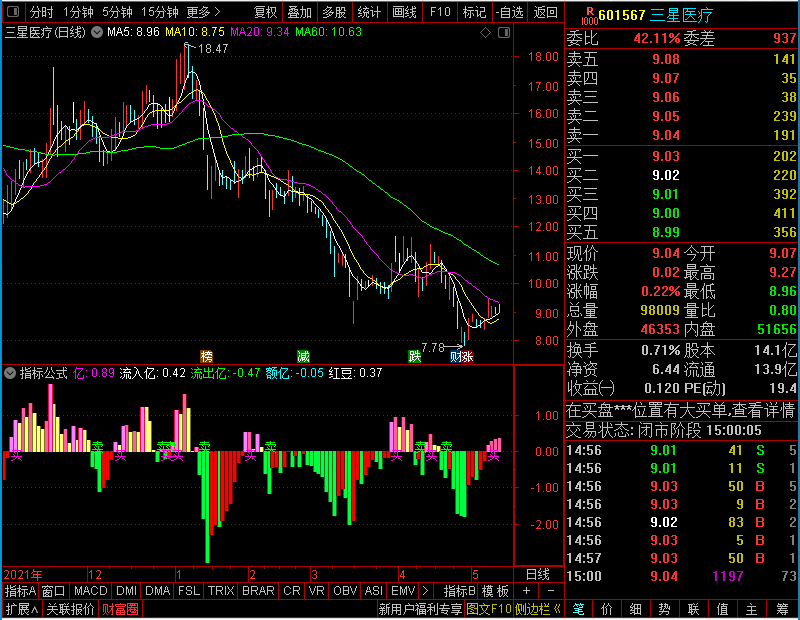Toggle the side panel icon above the price axis

click(x=504, y=33)
